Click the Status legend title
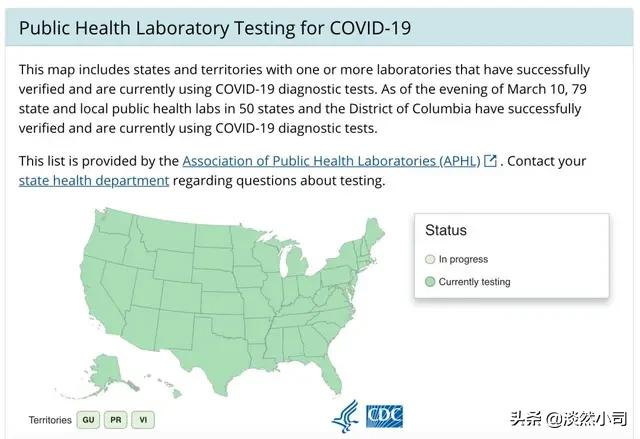640x439 pixels. [446, 231]
